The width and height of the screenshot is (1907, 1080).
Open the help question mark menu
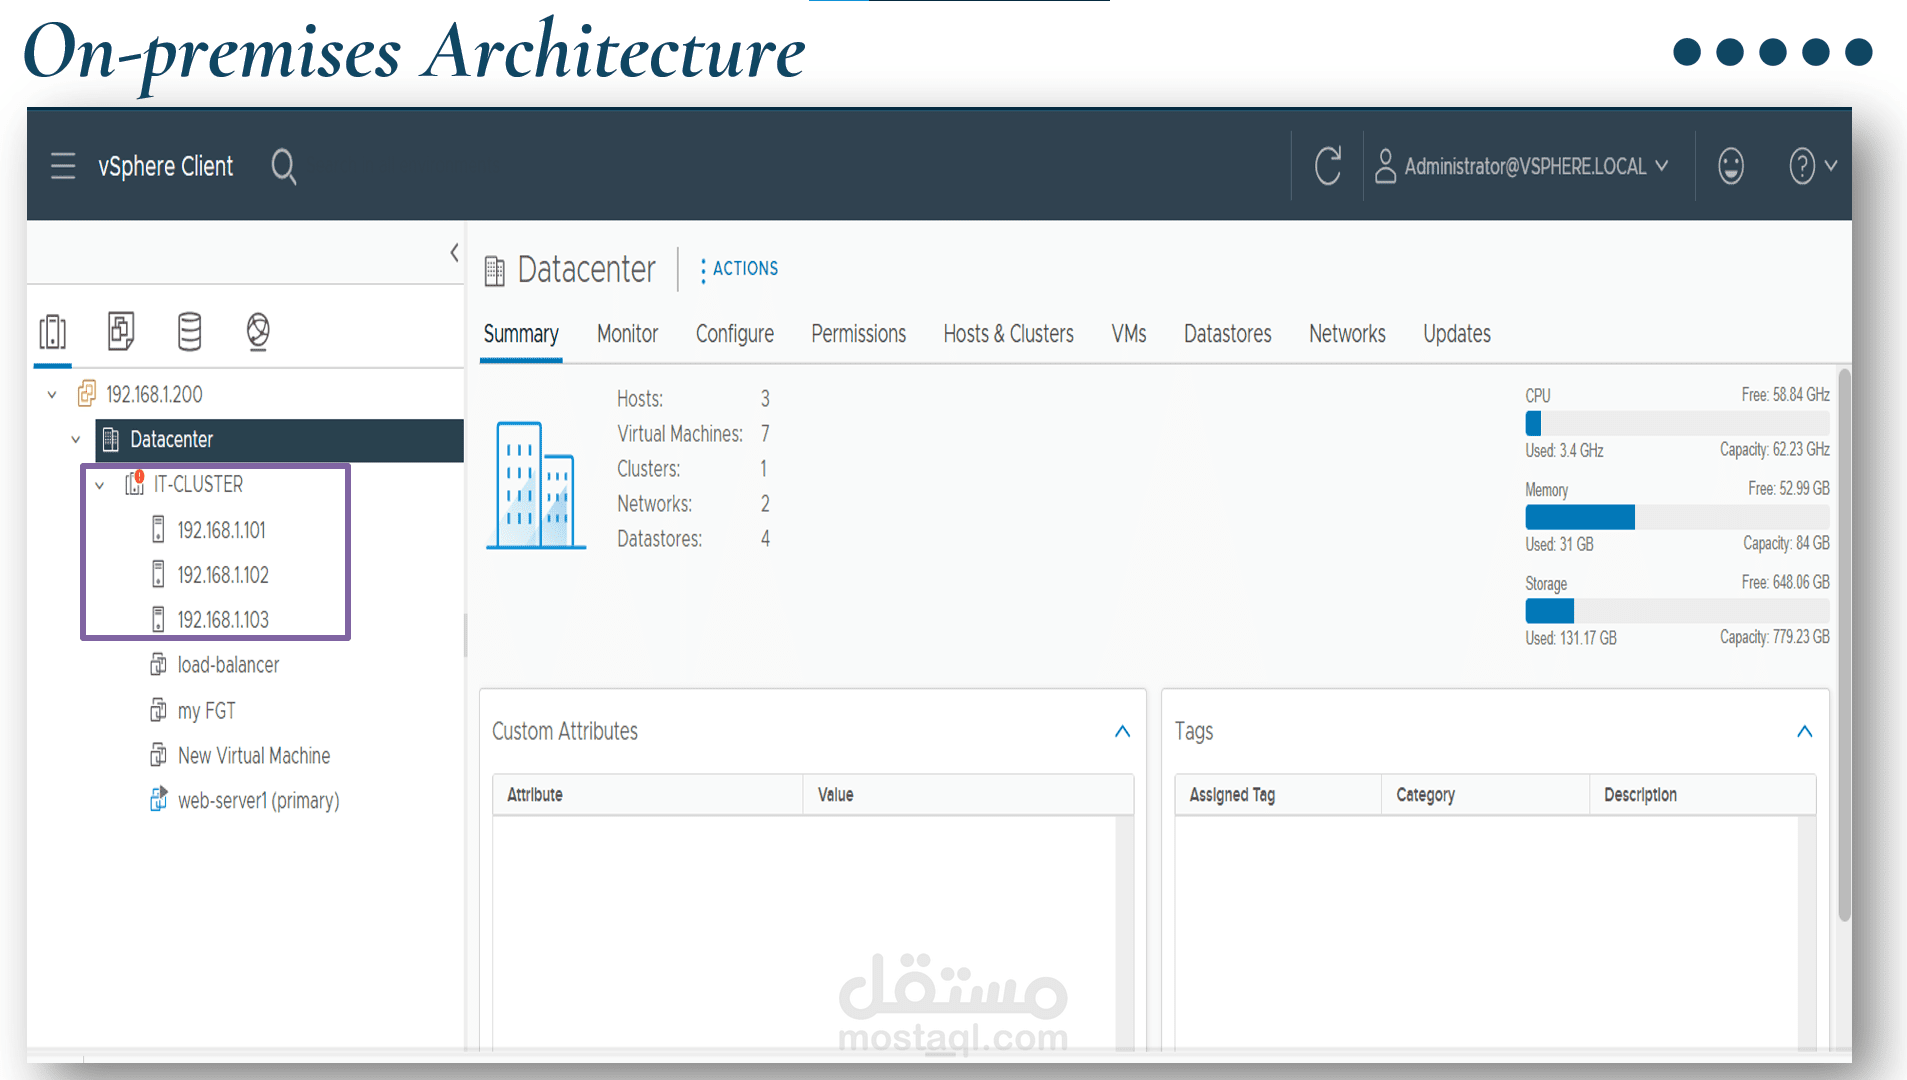1811,166
